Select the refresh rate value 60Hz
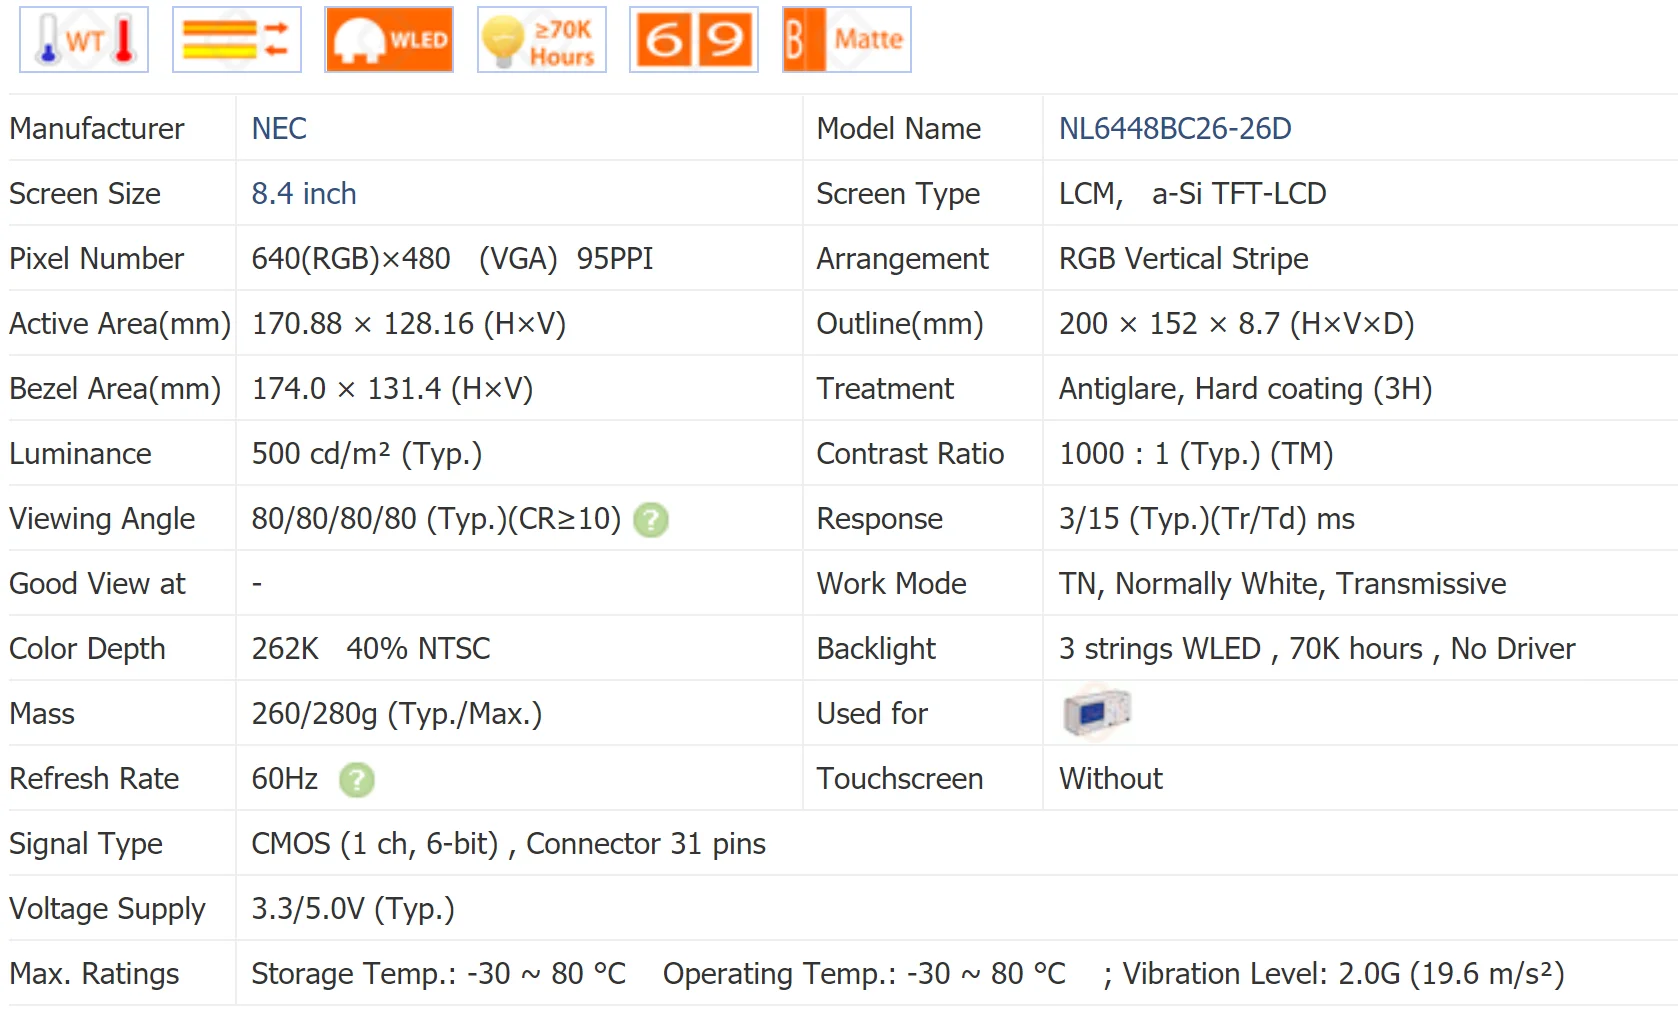 [285, 779]
